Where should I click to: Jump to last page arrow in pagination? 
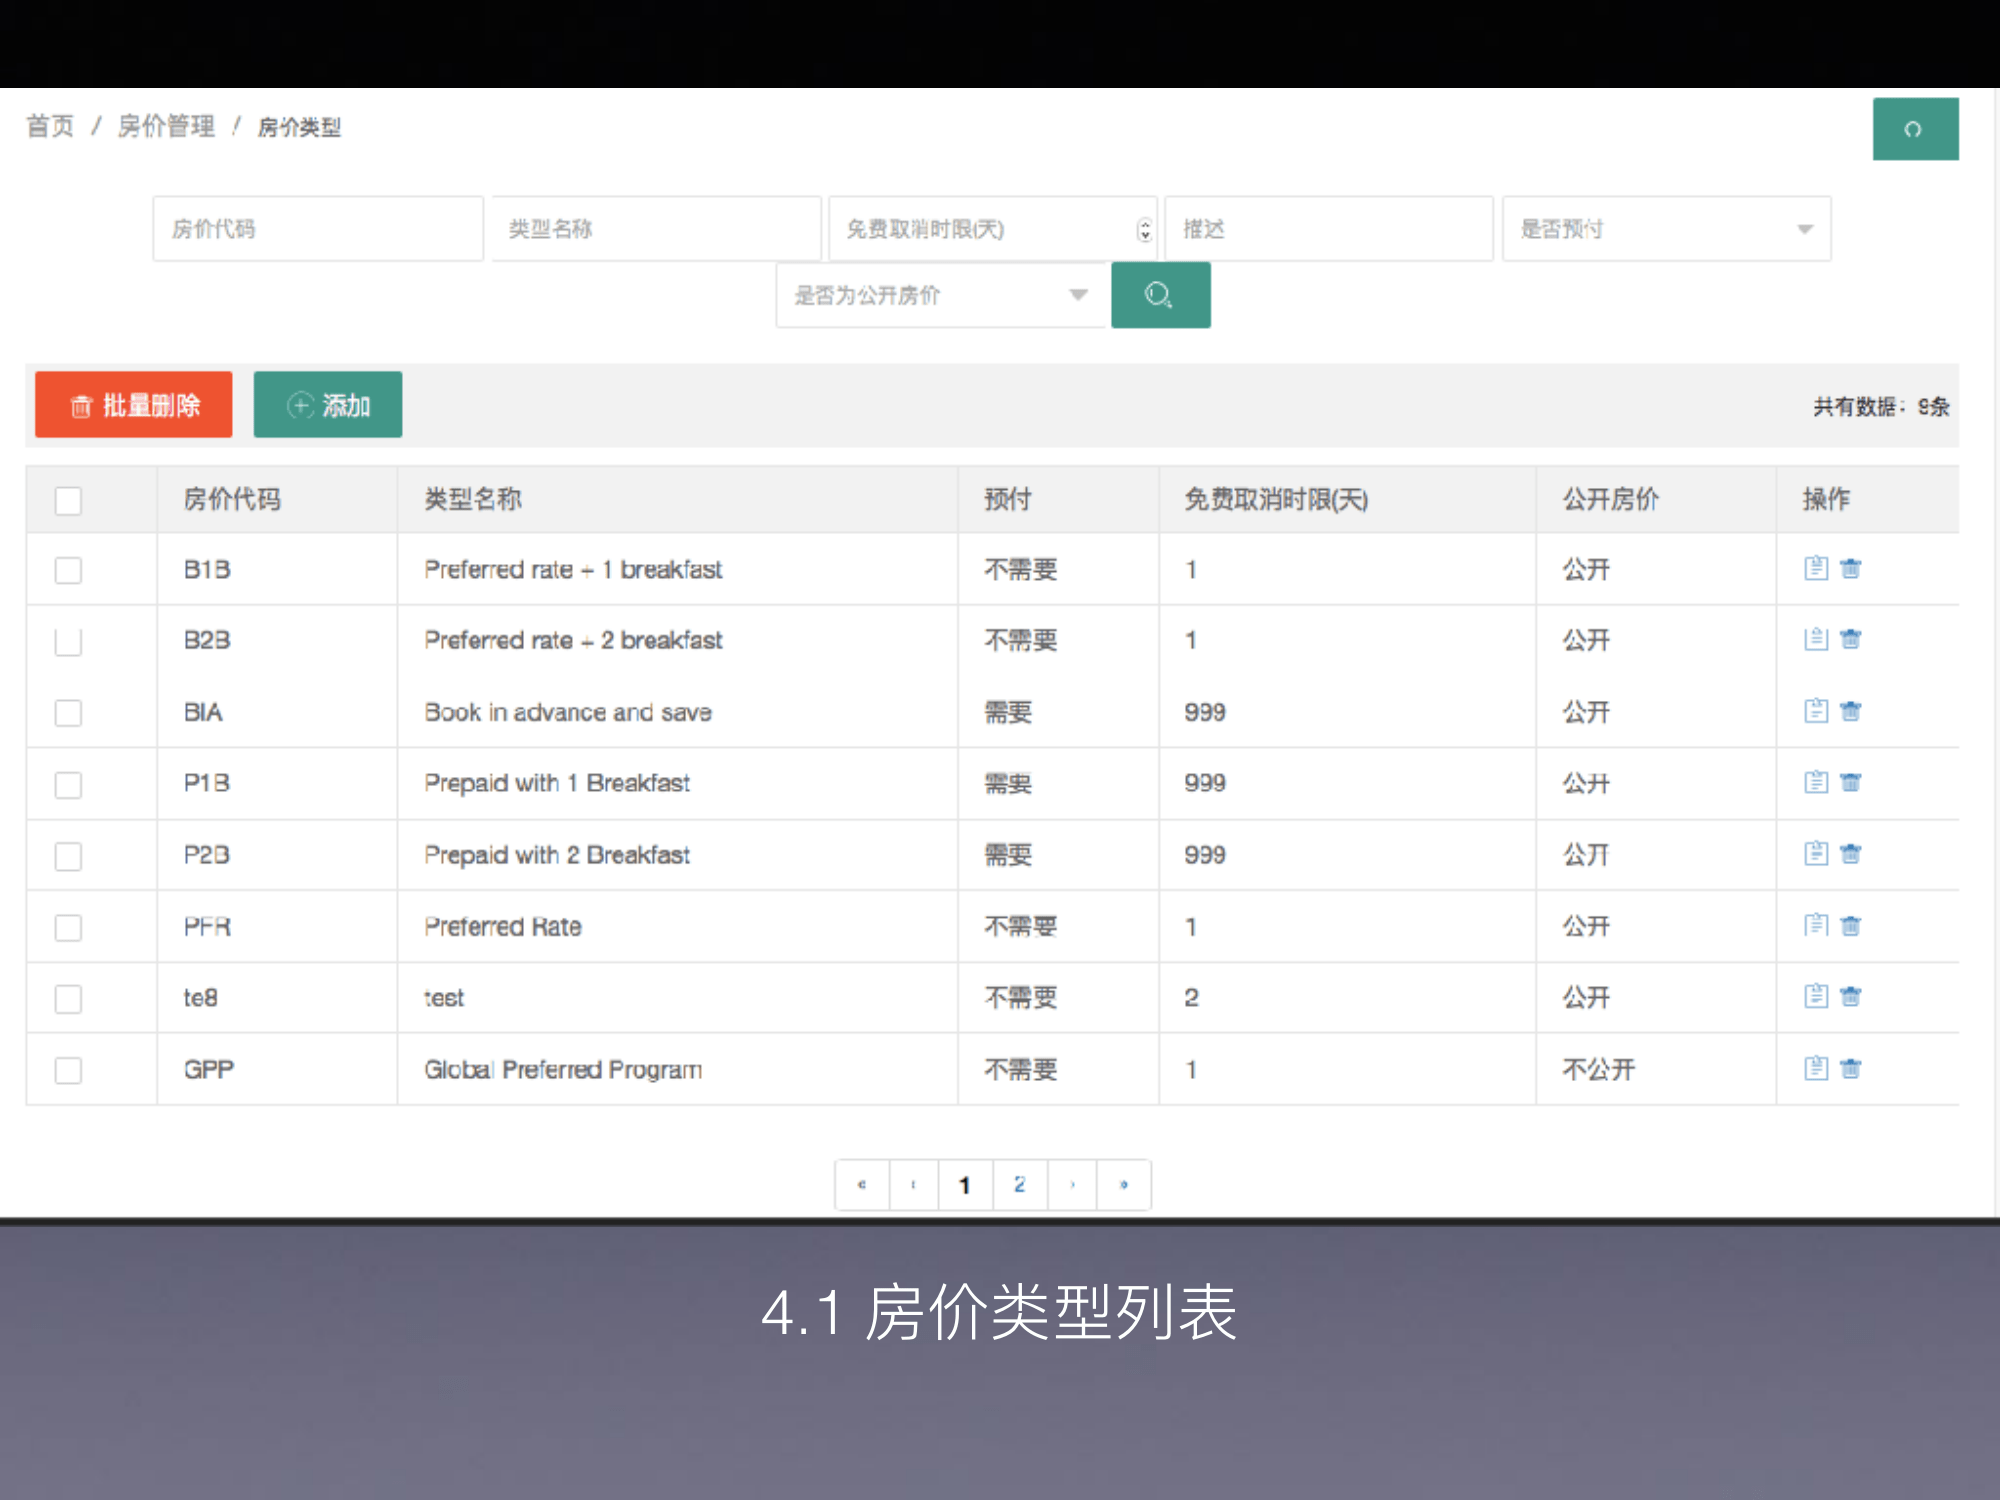coord(1124,1185)
